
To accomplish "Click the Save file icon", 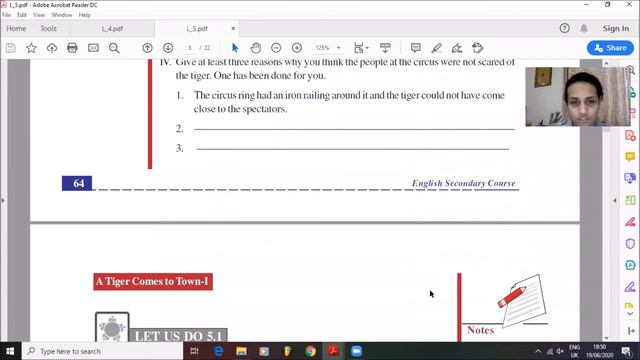I will point(11,48).
